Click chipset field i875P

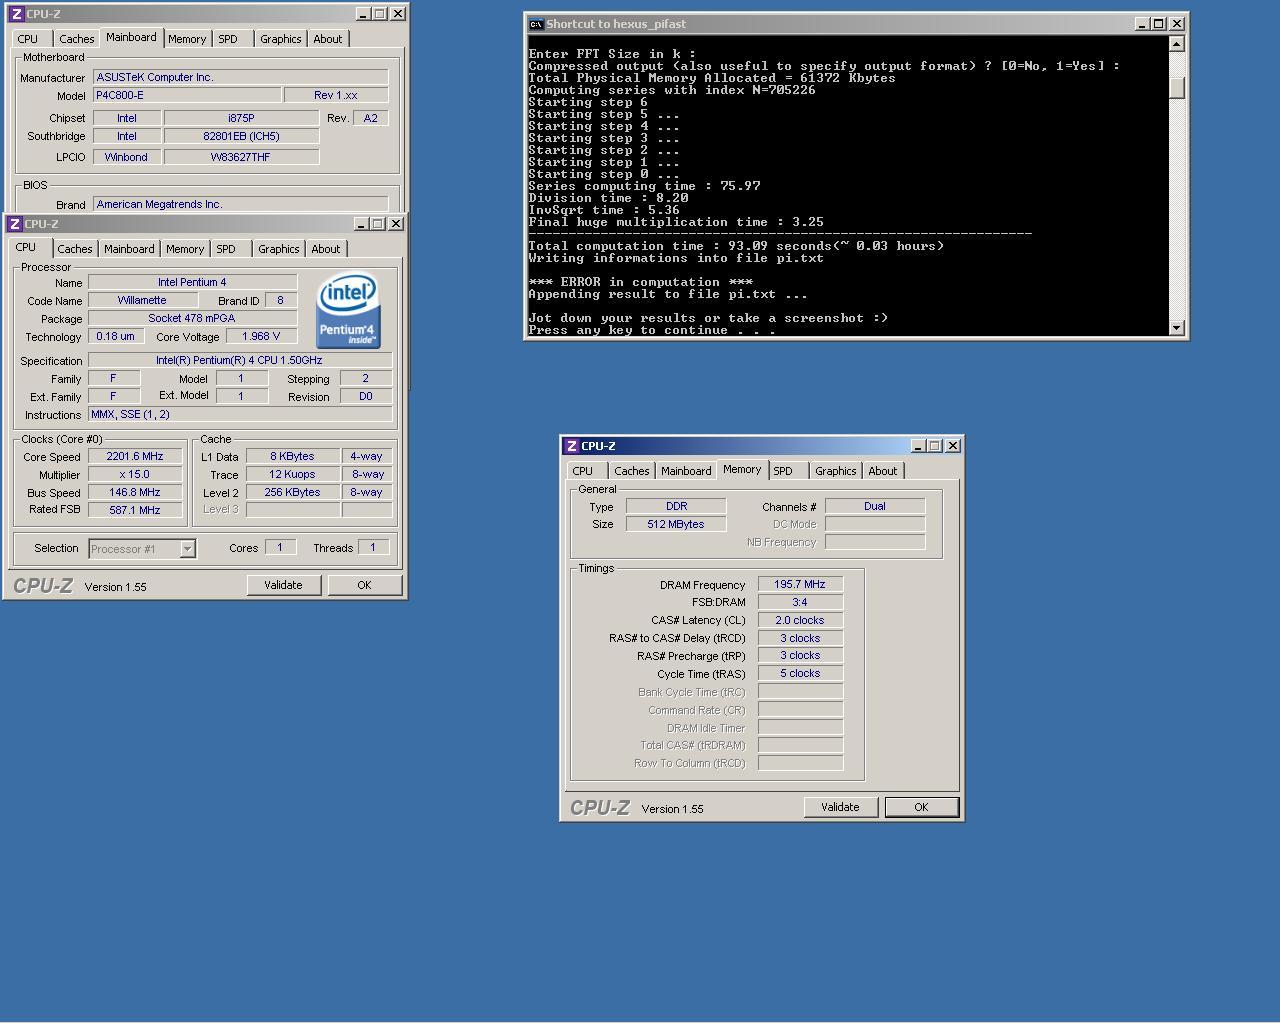(241, 118)
